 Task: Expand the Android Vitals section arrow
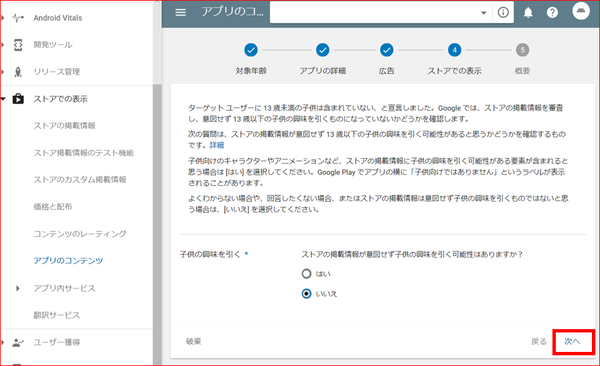click(2, 18)
